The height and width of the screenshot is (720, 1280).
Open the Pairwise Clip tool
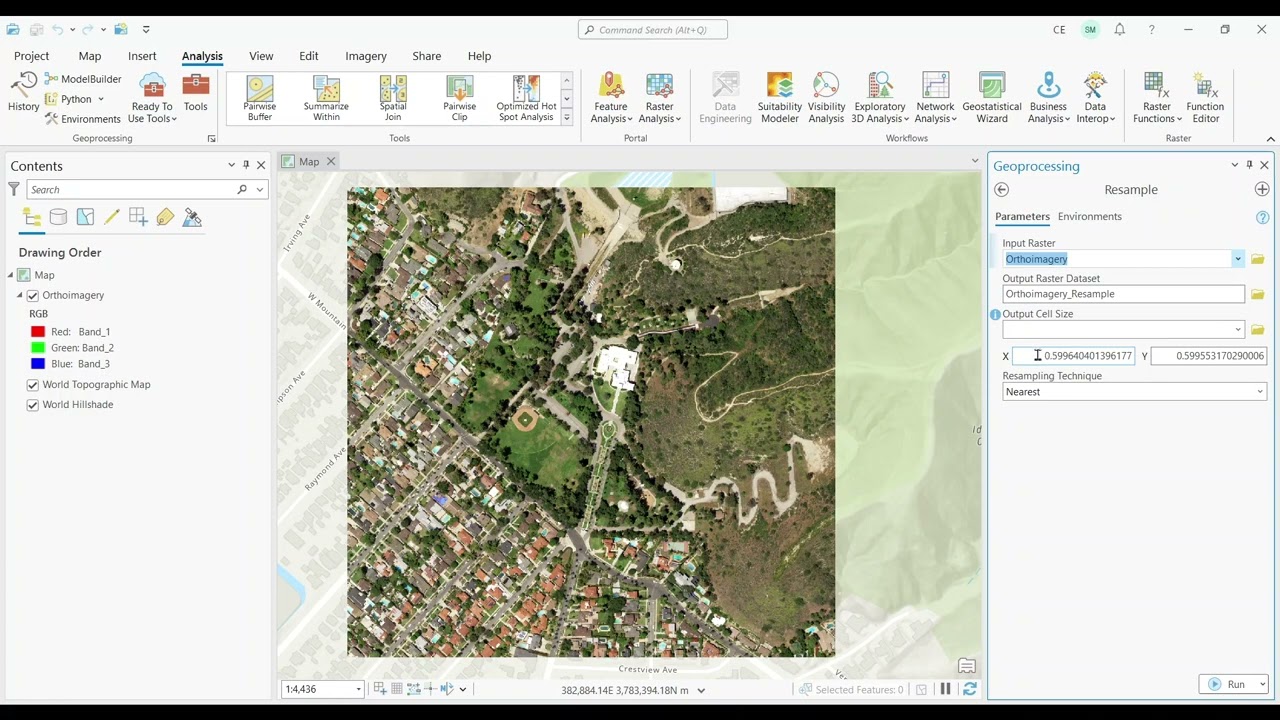[x=459, y=99]
